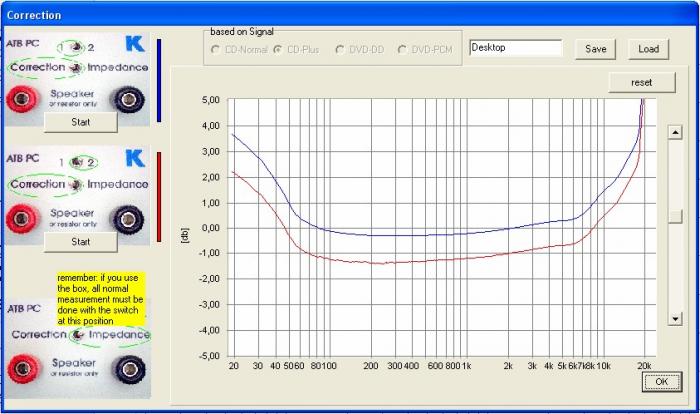700x414 pixels.
Task: Click the Desktop name text field
Action: 515,47
